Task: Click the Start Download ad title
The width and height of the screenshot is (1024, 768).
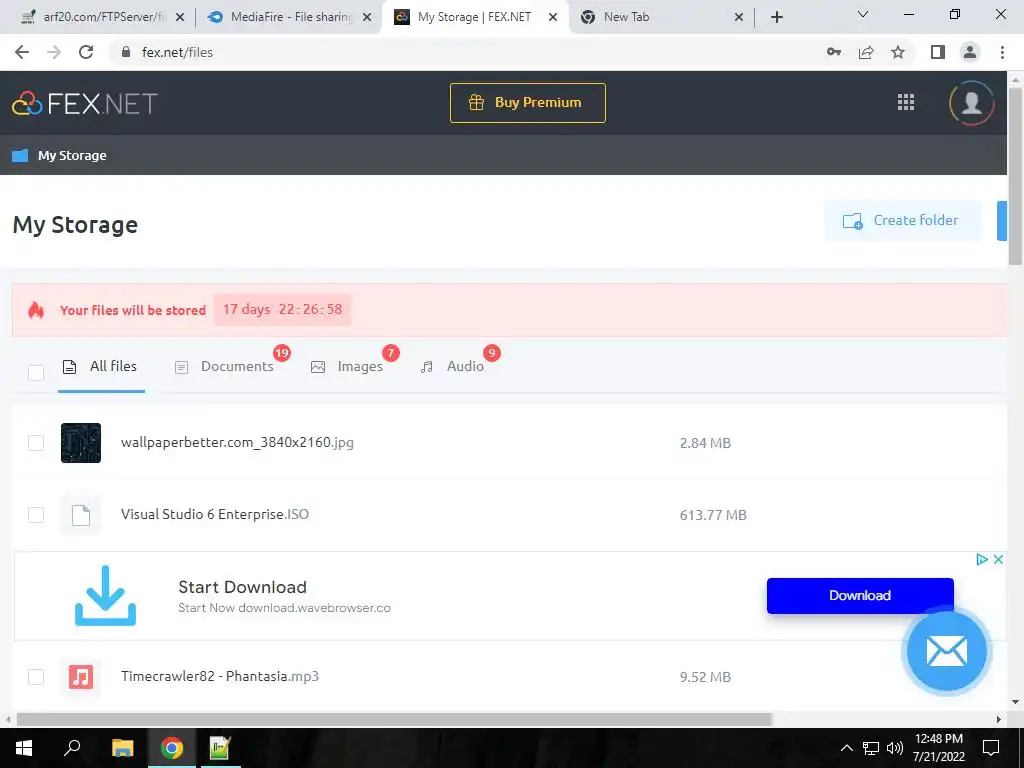Action: point(242,587)
